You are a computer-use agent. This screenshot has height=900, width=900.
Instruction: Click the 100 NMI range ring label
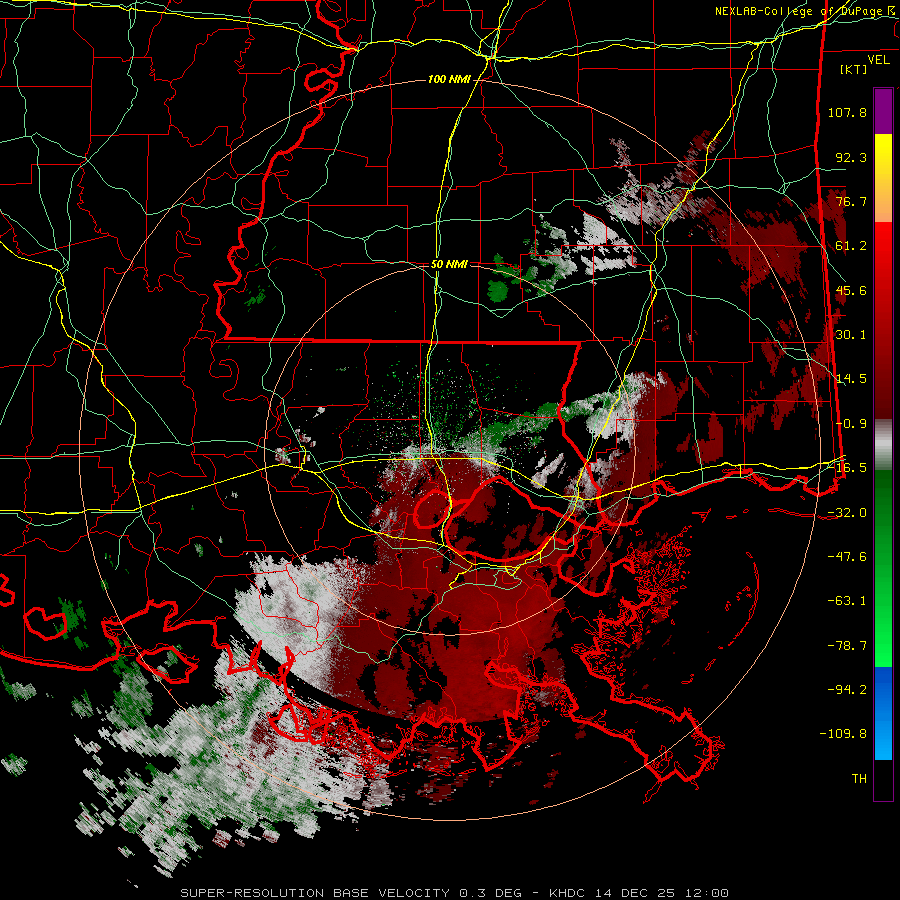tap(449, 79)
